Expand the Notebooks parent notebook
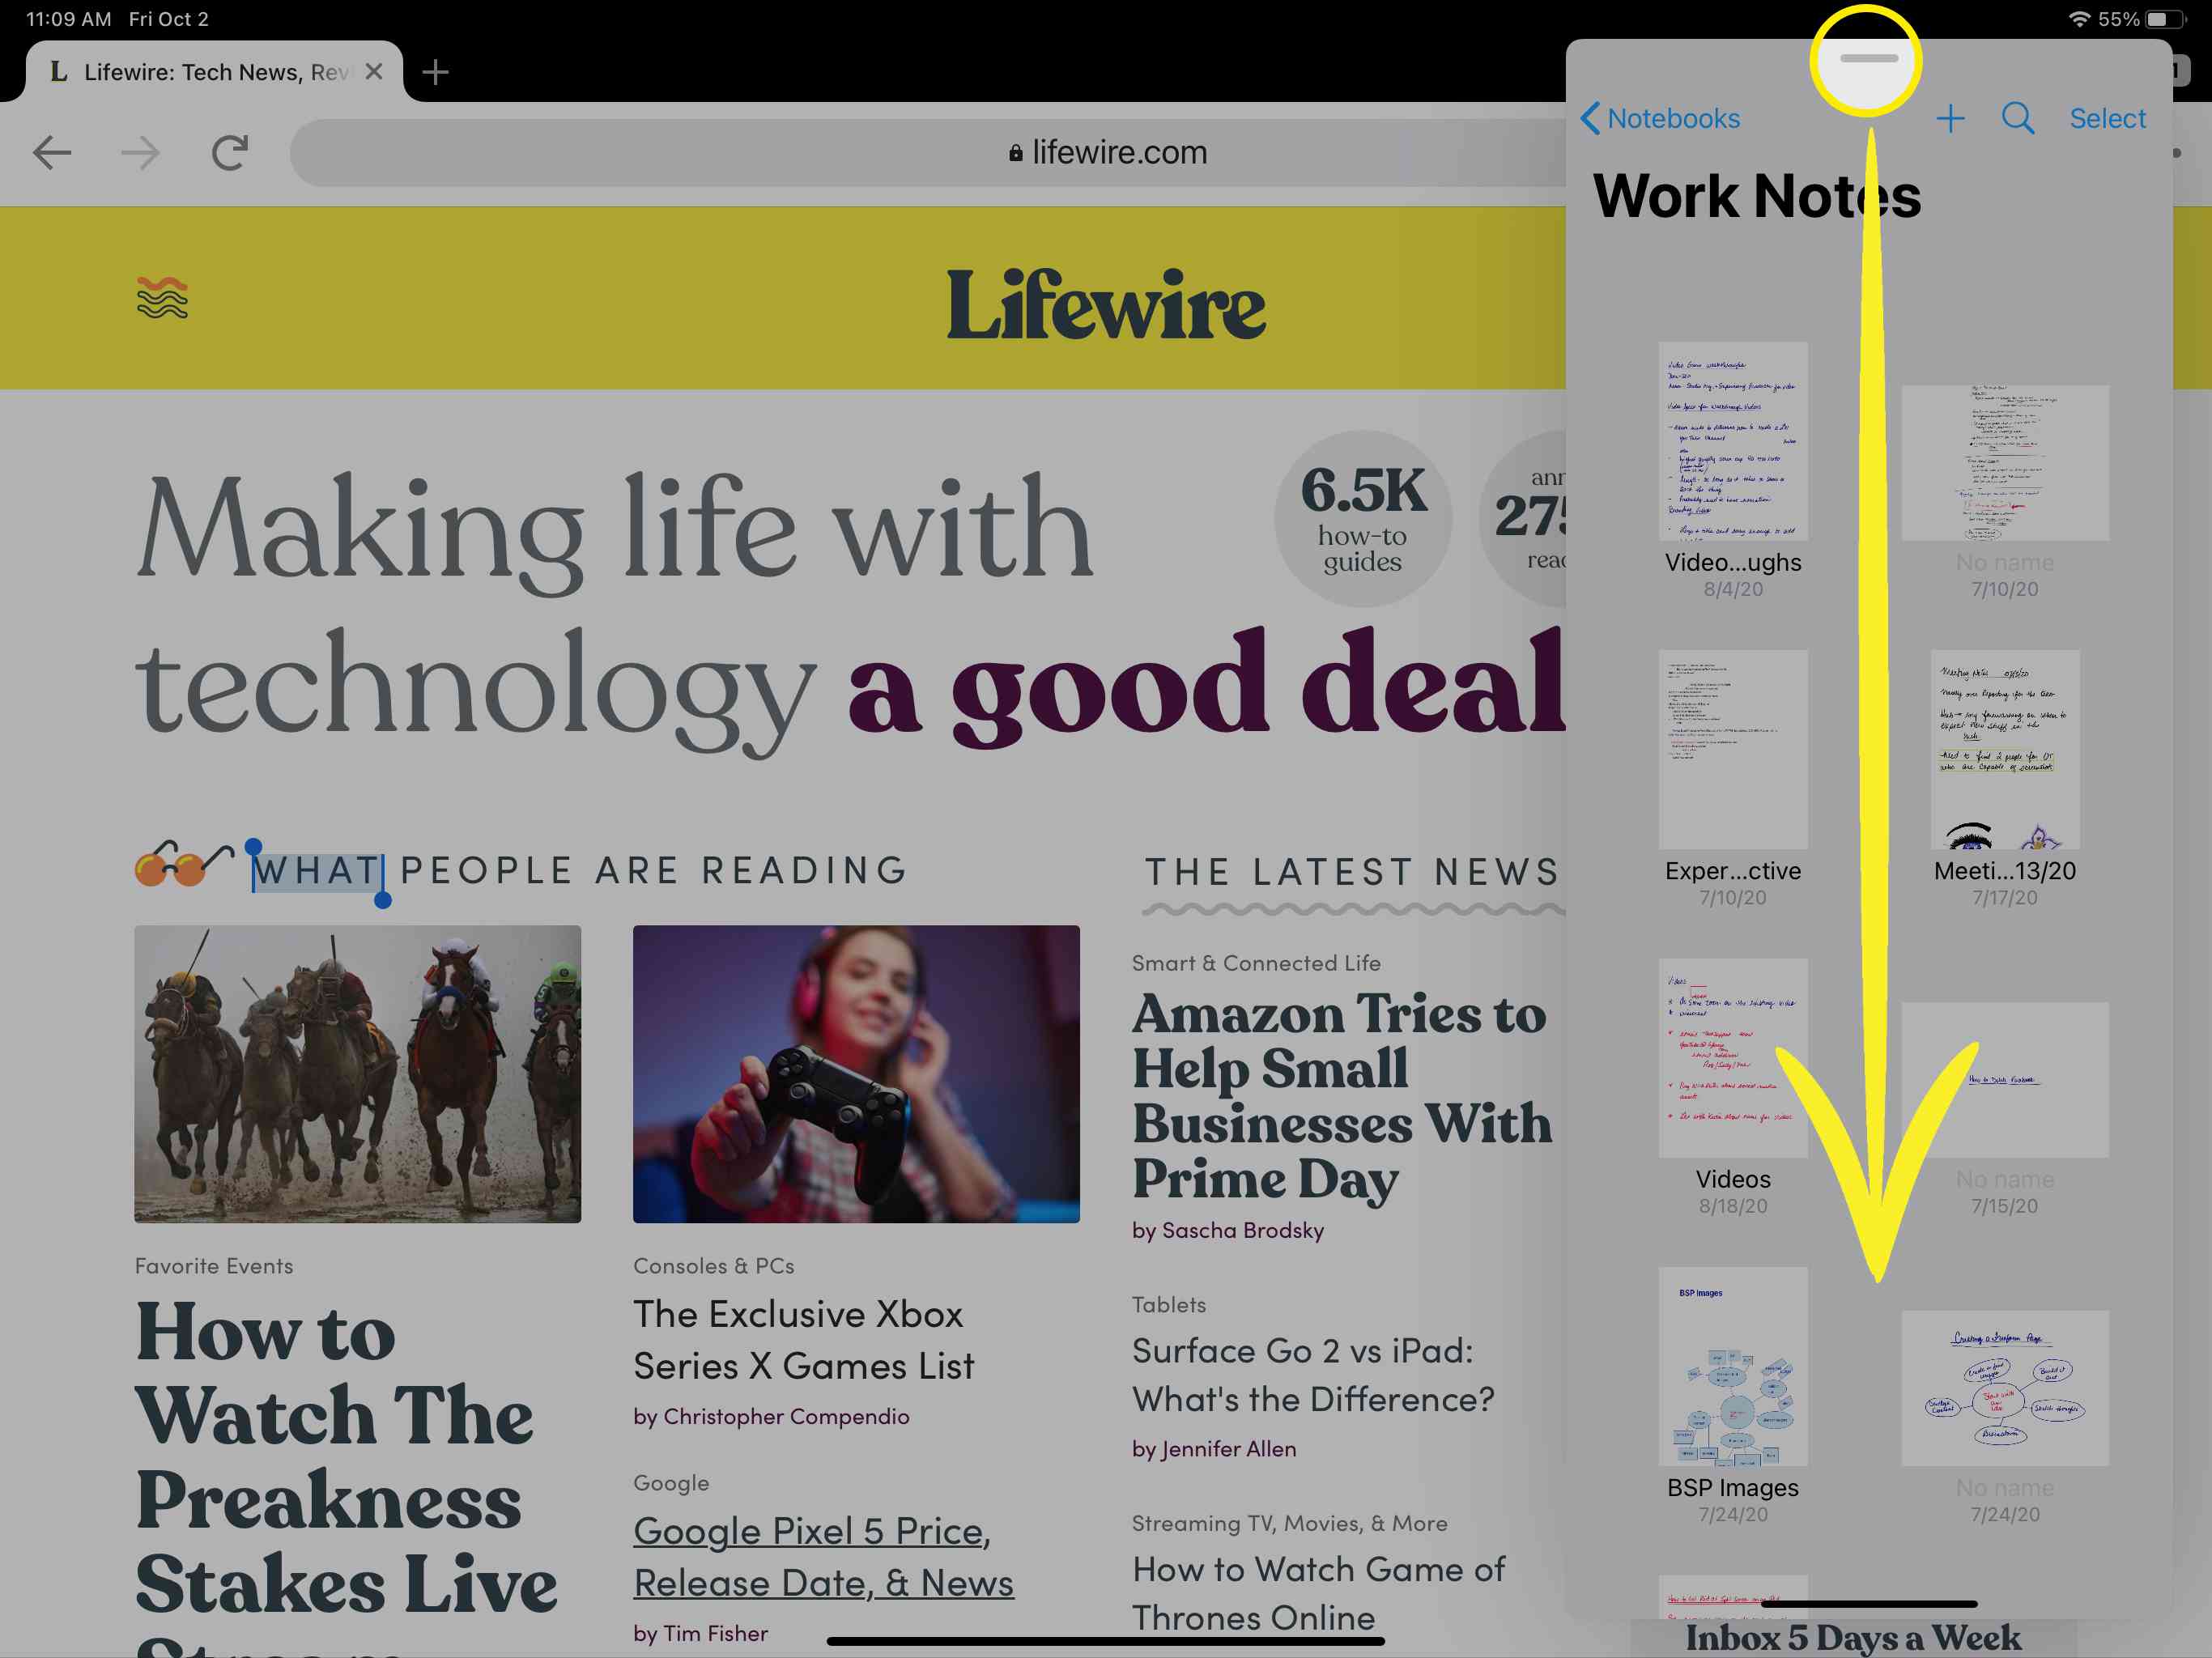 click(x=1657, y=117)
